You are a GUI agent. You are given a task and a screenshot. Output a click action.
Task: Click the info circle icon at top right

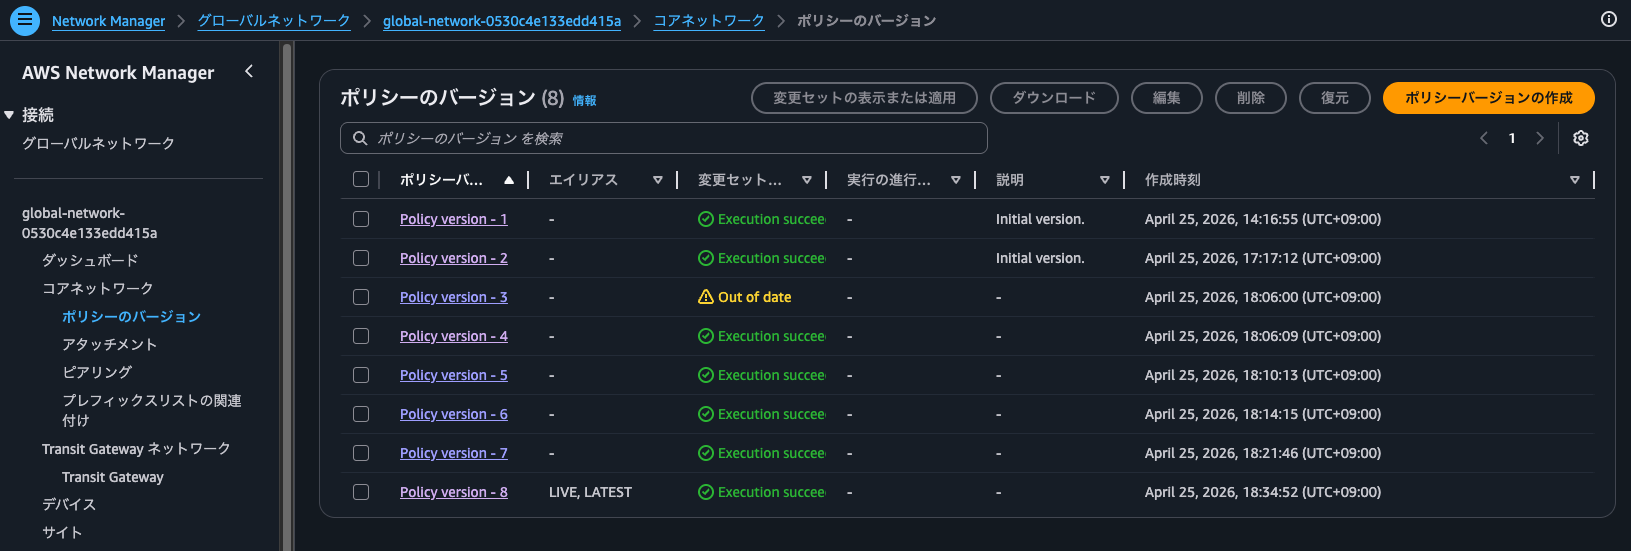tap(1609, 19)
